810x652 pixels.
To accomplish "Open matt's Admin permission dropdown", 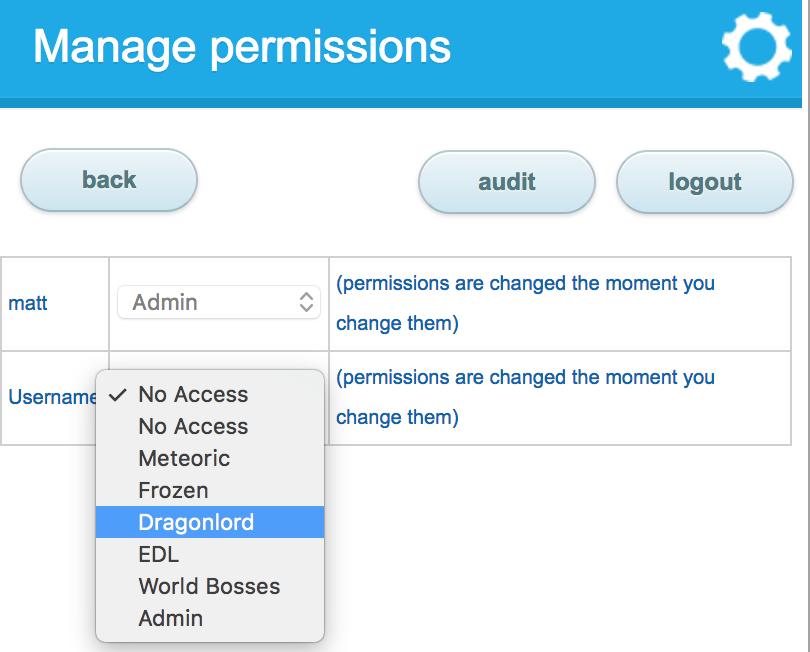I will (x=218, y=302).
